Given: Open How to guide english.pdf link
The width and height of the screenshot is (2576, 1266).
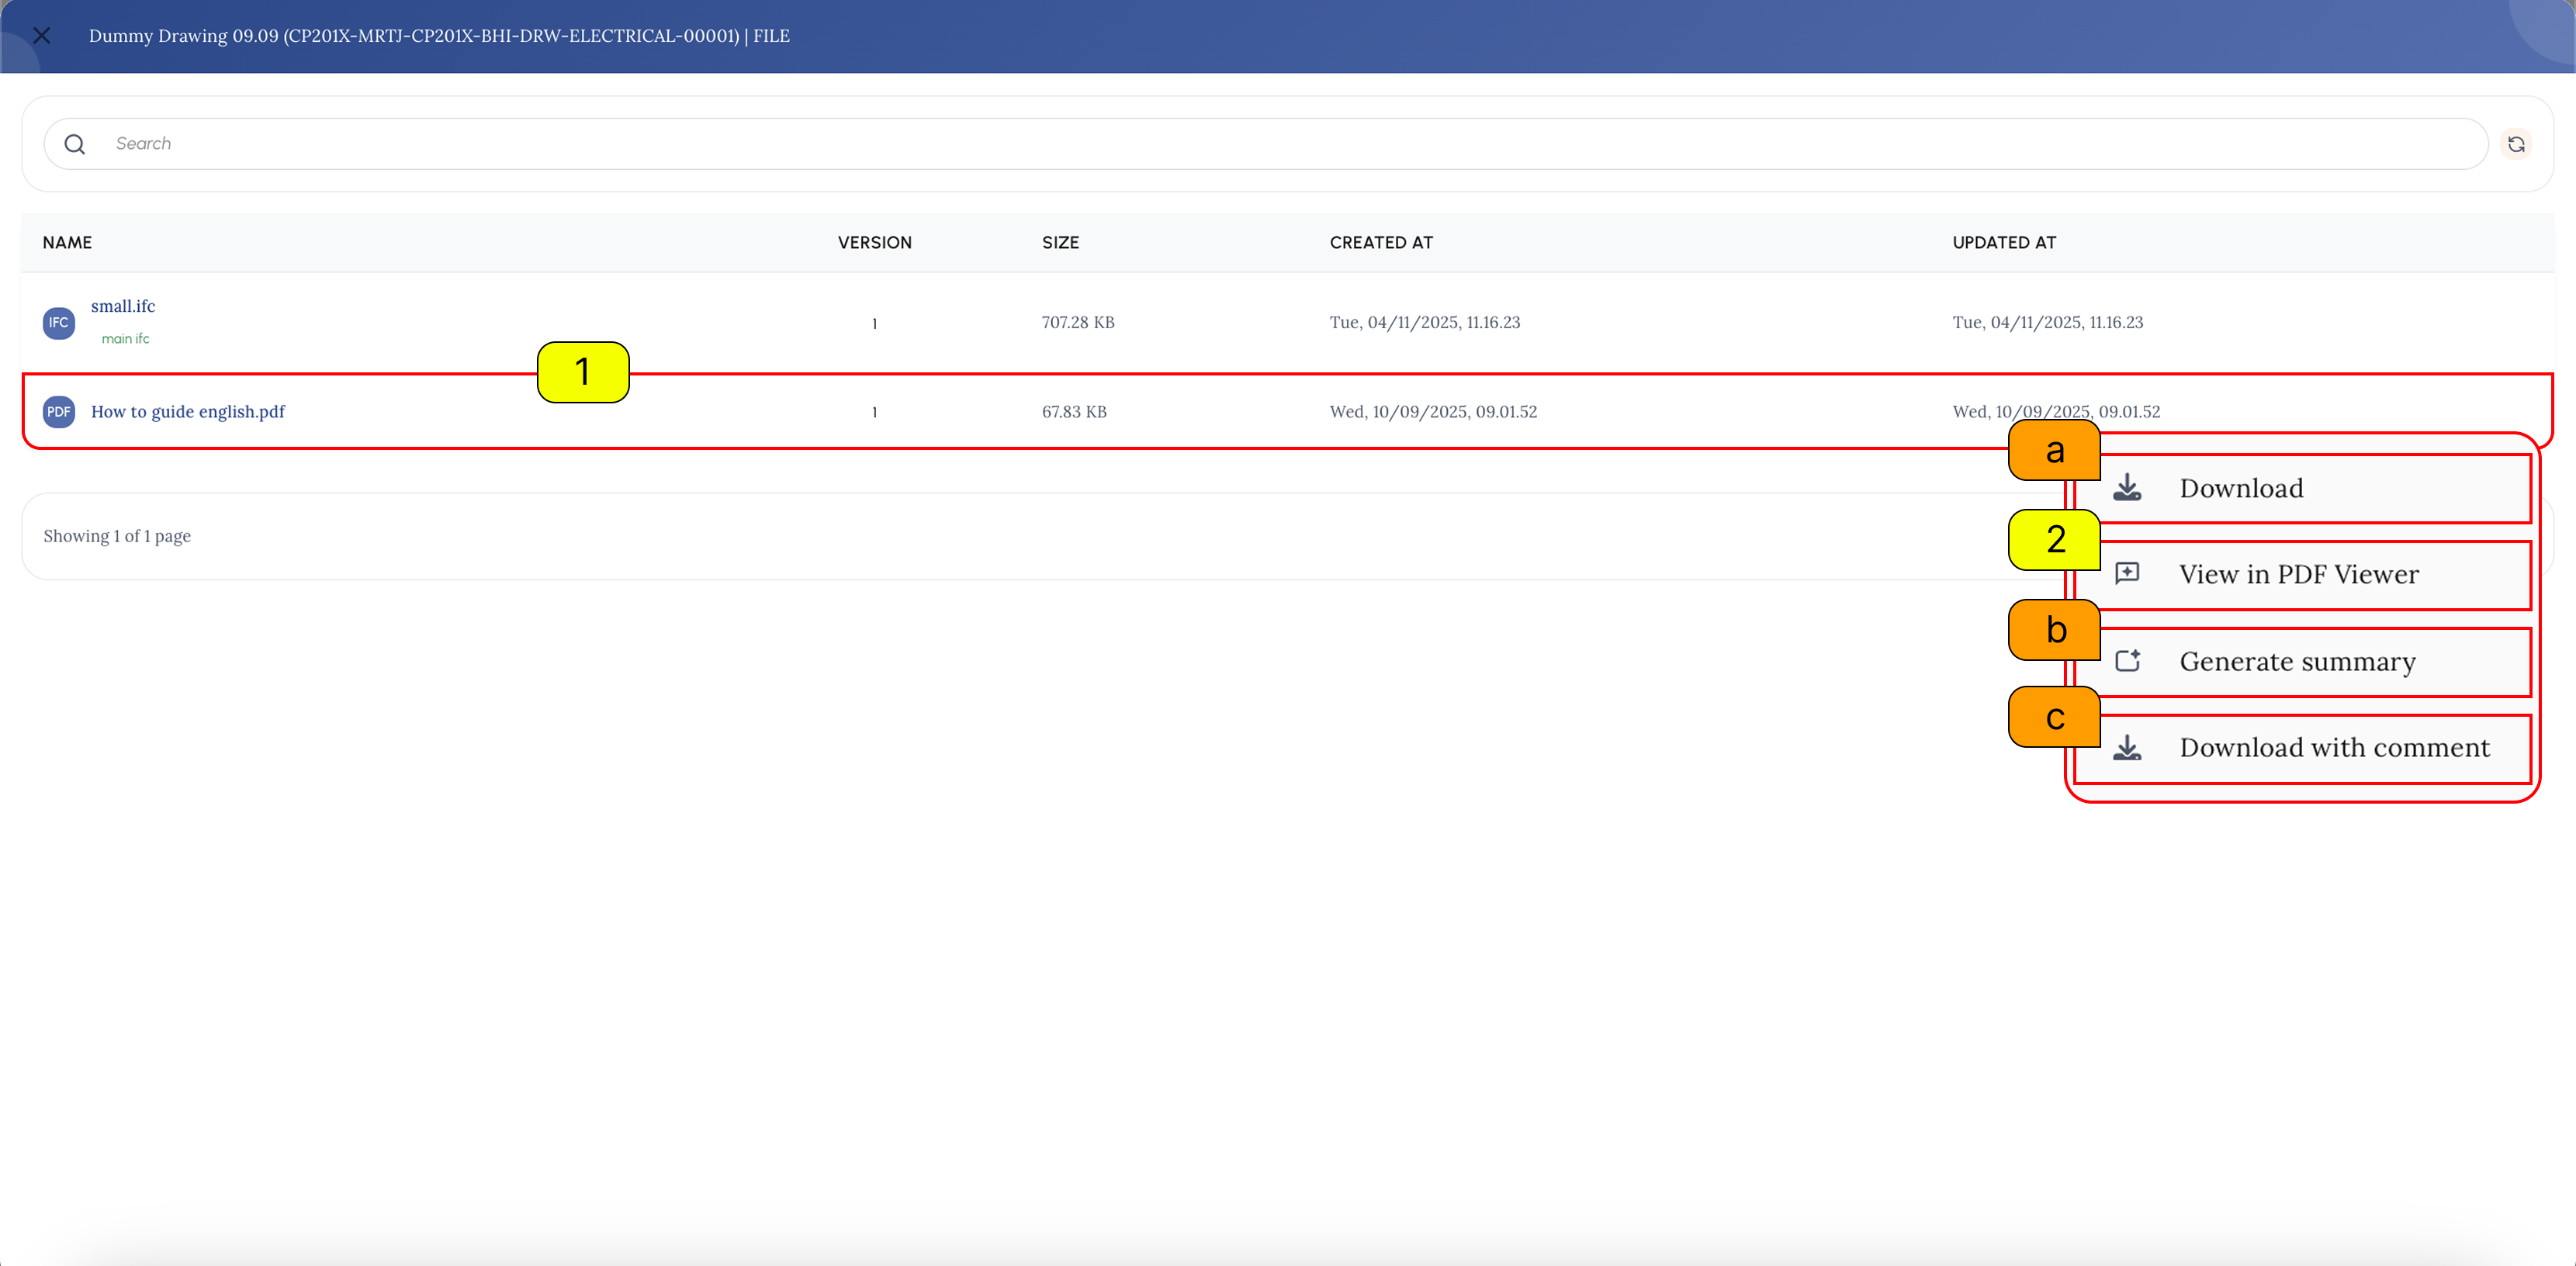Looking at the screenshot, I should (x=188, y=412).
